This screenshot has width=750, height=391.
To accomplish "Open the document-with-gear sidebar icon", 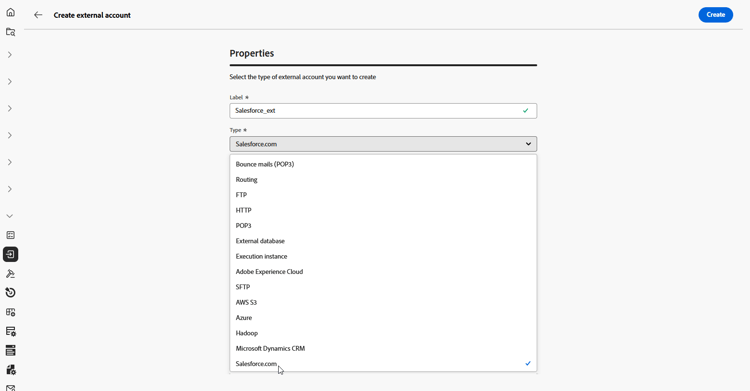I will [x=11, y=369].
